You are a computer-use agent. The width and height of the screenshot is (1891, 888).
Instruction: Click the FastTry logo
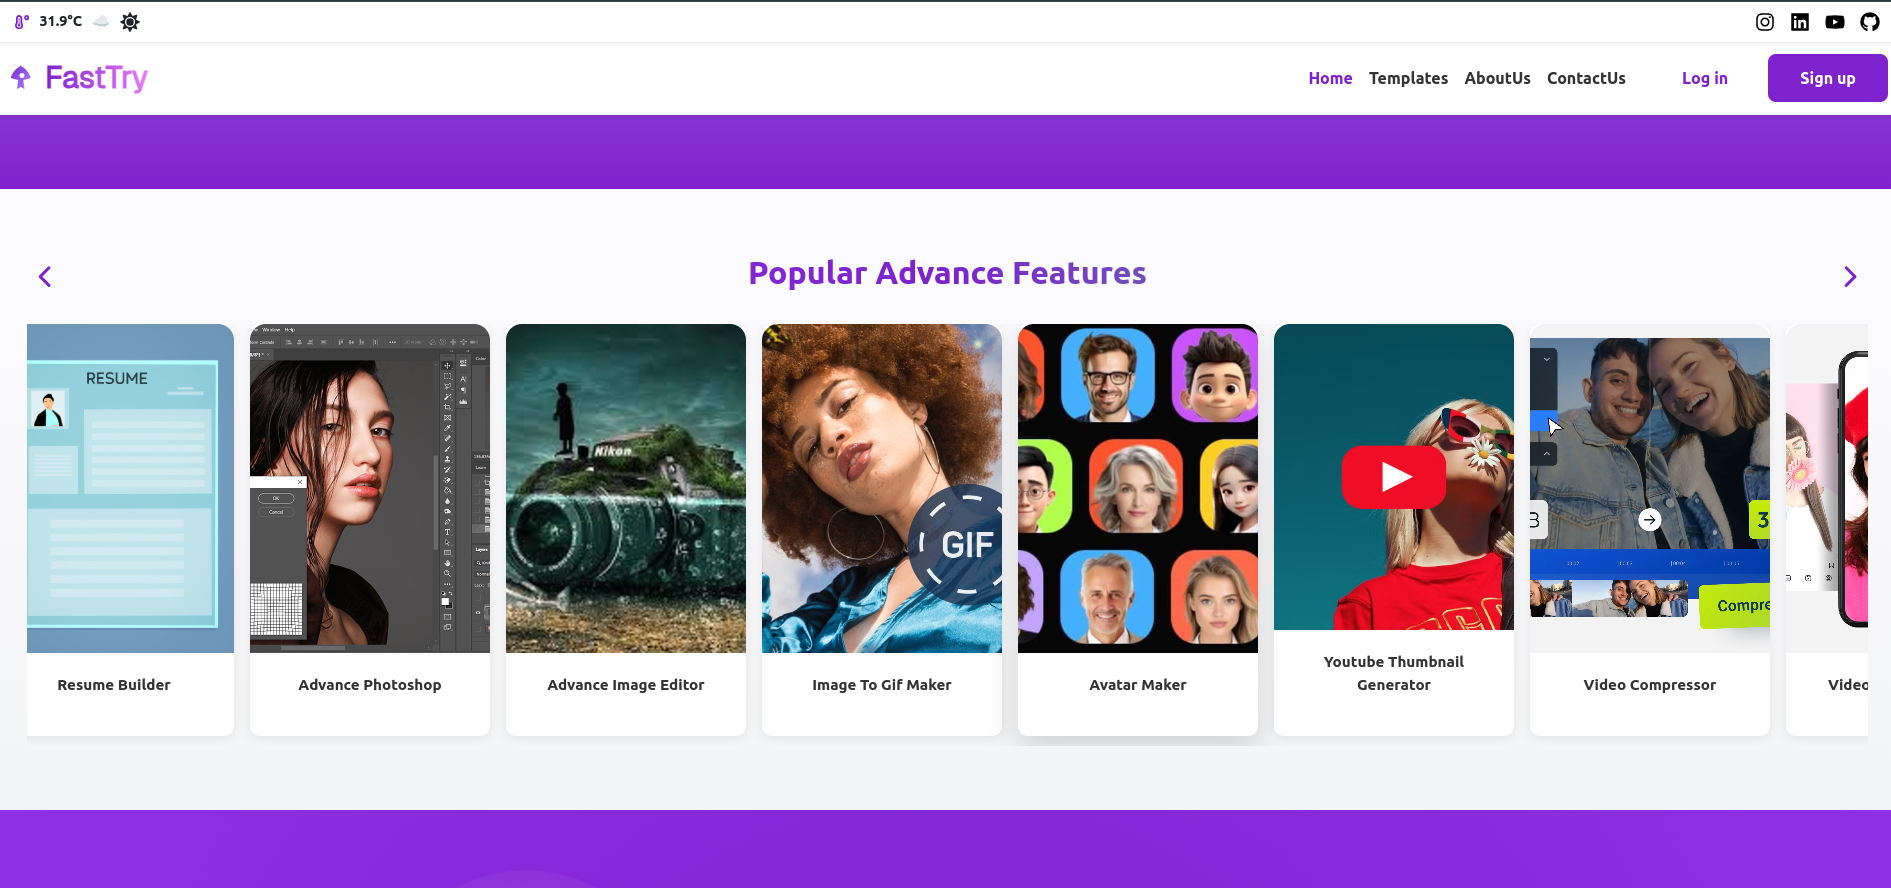[x=80, y=78]
